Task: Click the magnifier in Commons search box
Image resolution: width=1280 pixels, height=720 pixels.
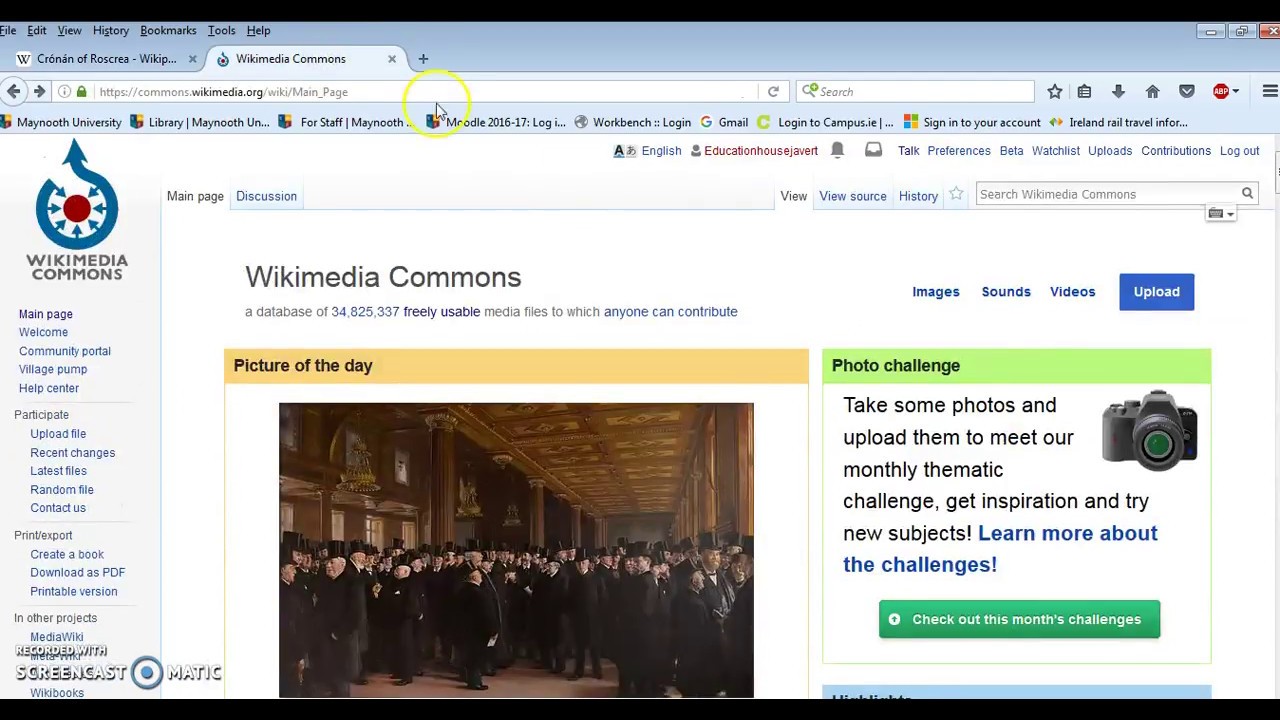Action: pos(1247,194)
